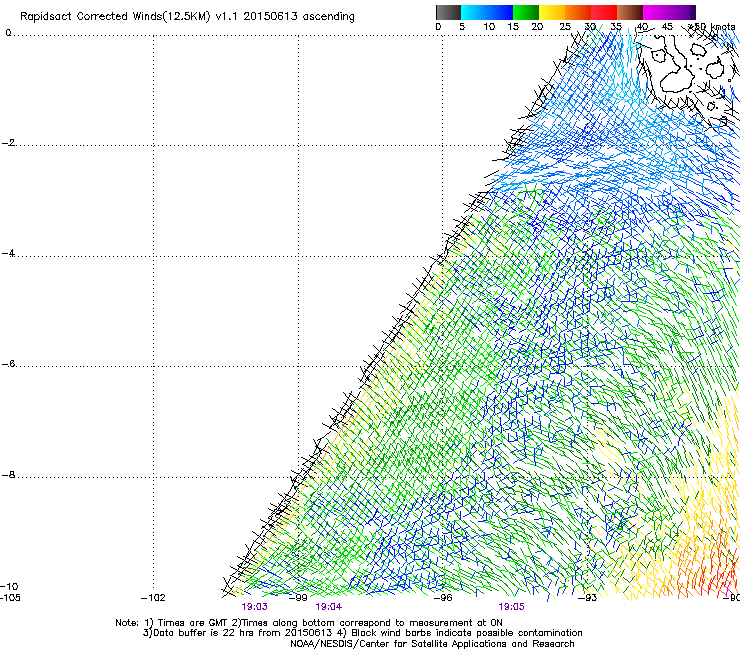Click the longitude axis label "-99"
The width and height of the screenshot is (740, 650).
click(298, 598)
